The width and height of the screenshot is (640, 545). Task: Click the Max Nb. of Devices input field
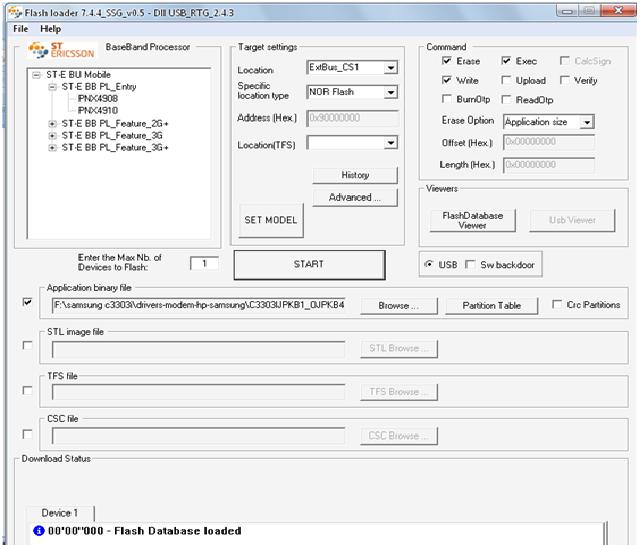204,263
